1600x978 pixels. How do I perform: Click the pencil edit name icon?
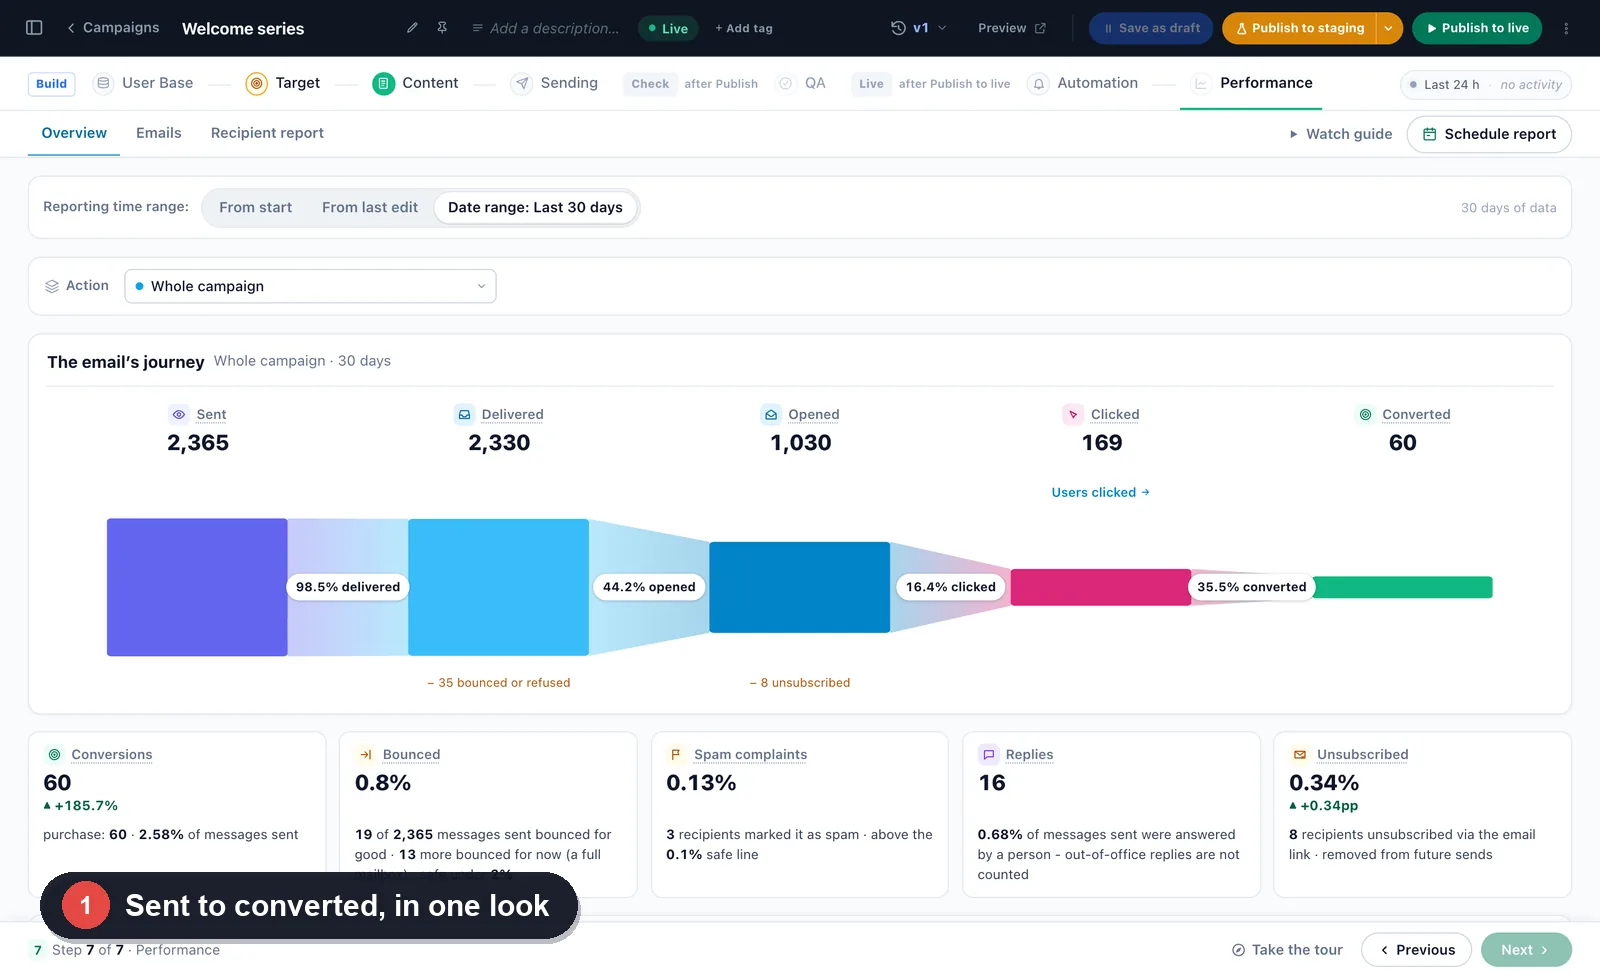coord(412,28)
